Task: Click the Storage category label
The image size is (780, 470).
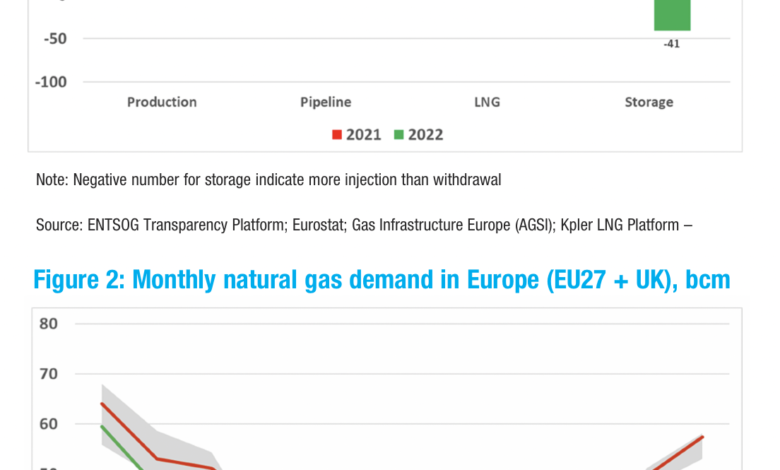Action: (x=649, y=102)
